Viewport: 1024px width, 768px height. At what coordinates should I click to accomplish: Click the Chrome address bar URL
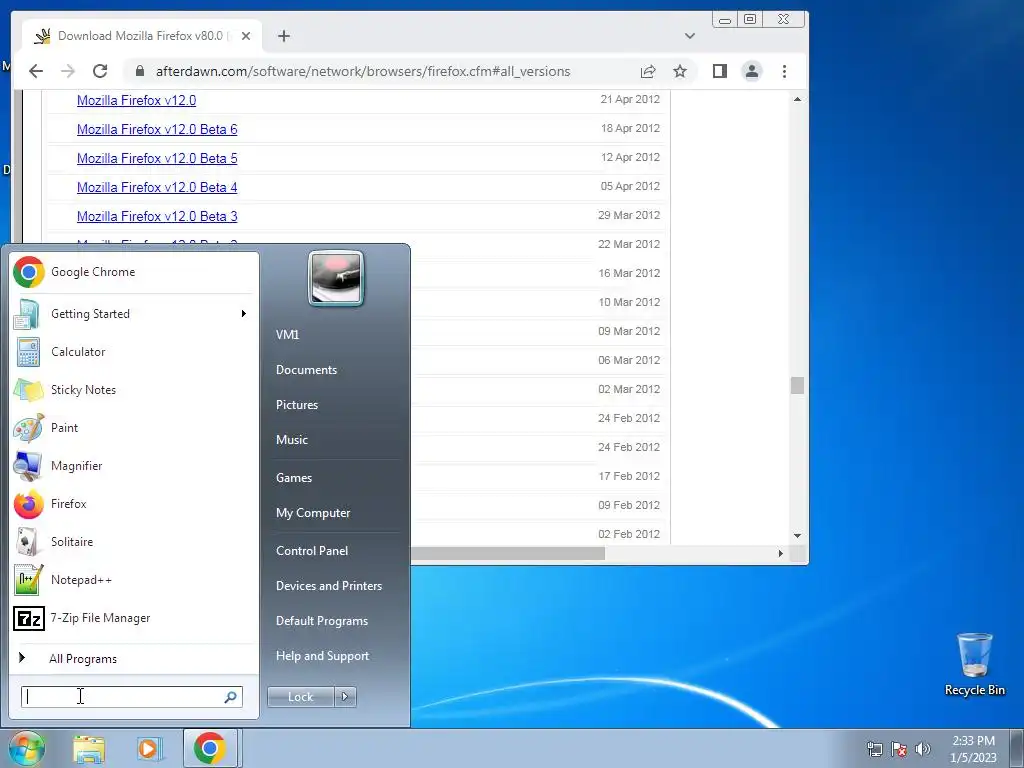[x=362, y=71]
